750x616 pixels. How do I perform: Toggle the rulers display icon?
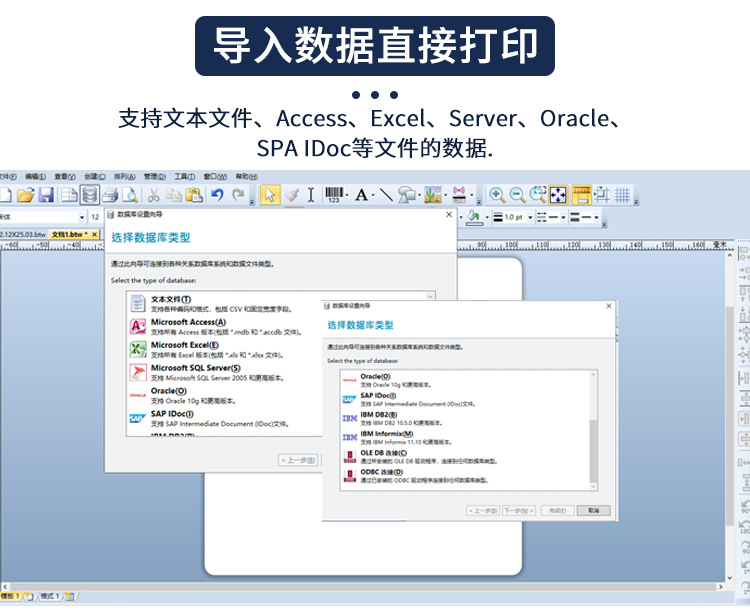(582, 195)
